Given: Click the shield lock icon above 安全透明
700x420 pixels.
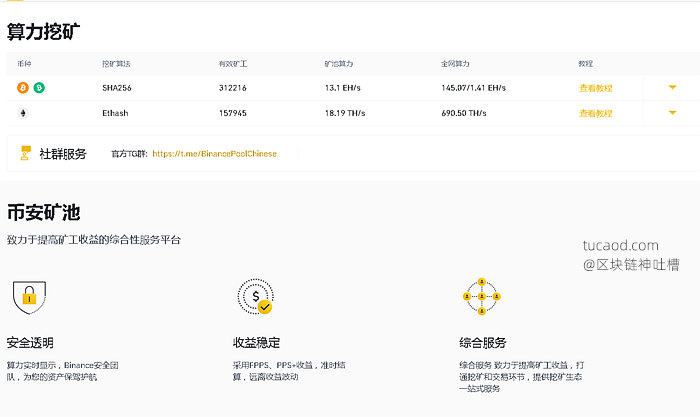Looking at the screenshot, I should 29,297.
